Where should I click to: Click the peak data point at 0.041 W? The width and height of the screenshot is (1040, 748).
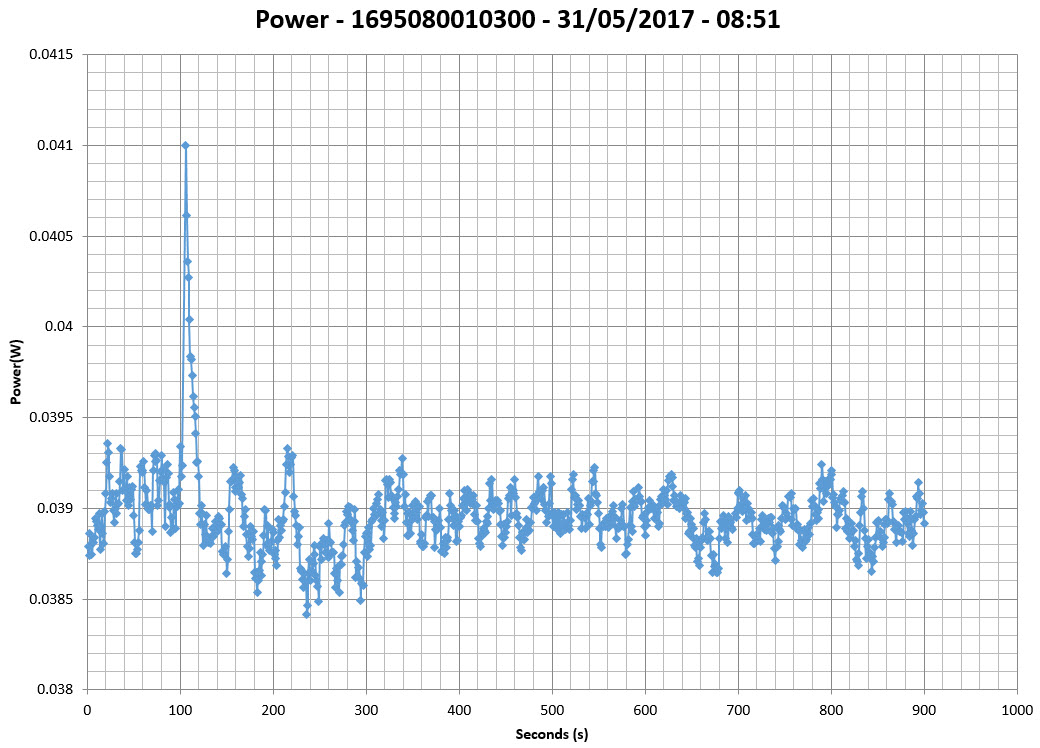point(185,145)
